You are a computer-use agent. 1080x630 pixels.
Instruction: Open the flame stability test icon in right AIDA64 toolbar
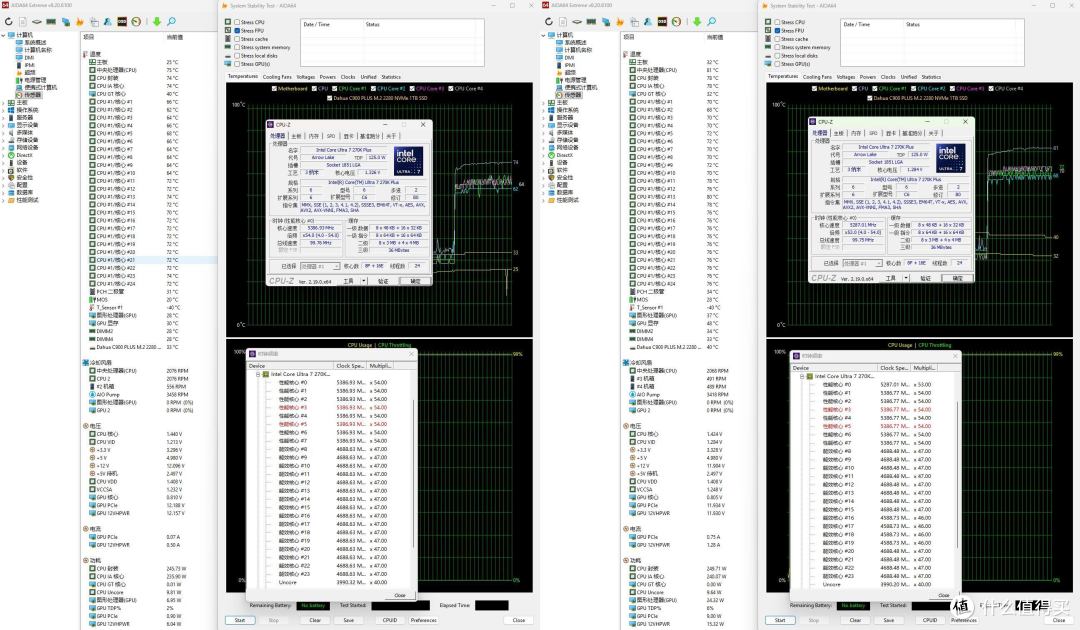pyautogui.click(x=620, y=21)
